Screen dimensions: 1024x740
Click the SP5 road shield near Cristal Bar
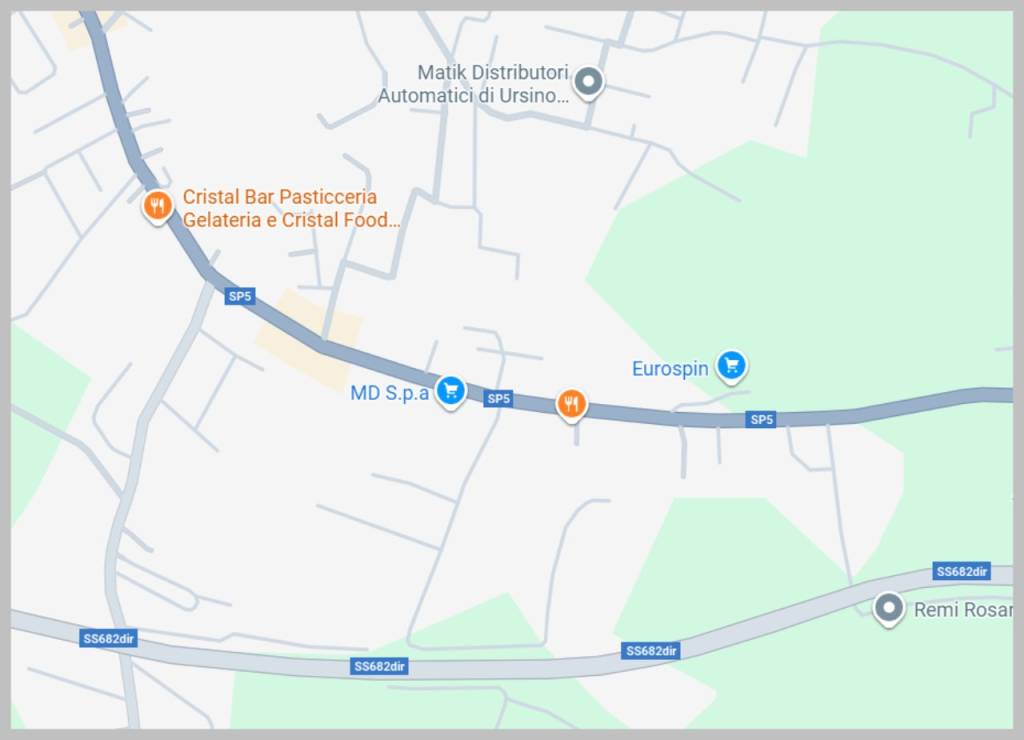click(x=240, y=296)
